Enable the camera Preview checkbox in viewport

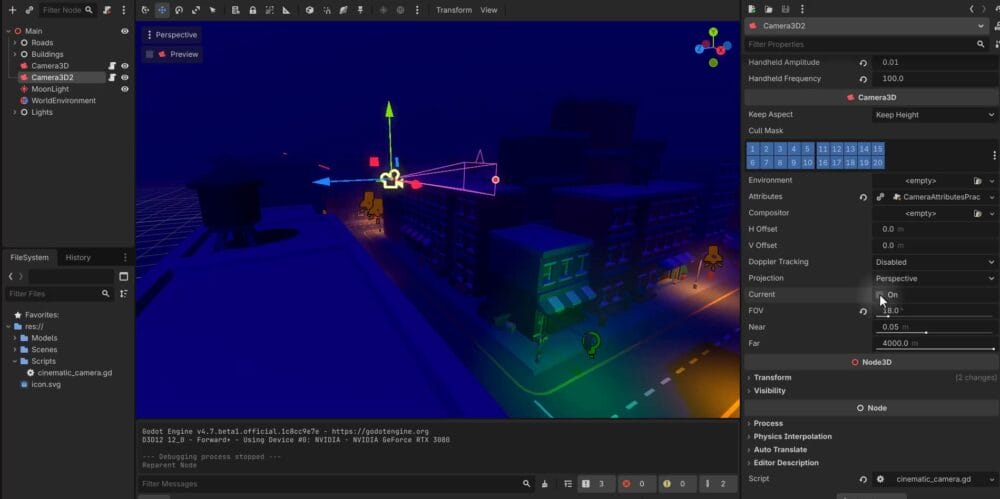point(150,54)
